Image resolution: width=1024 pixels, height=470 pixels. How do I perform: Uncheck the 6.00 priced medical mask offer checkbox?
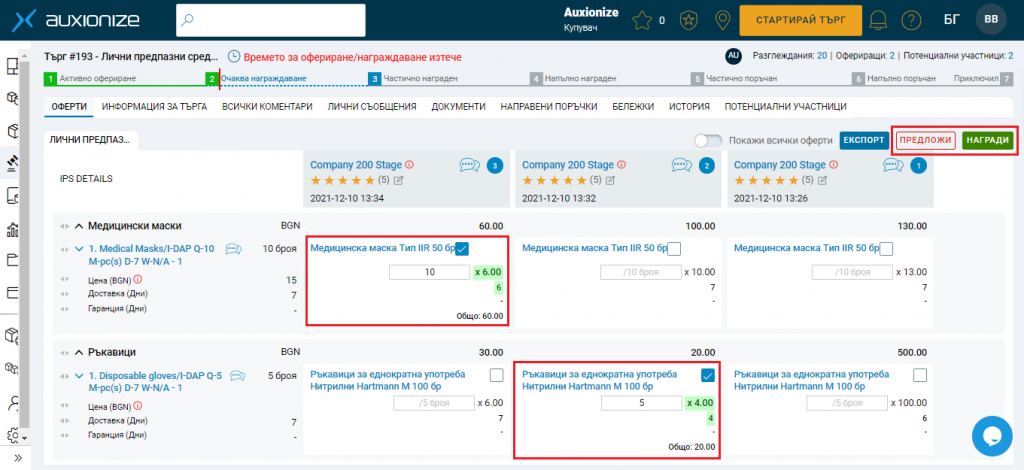coord(462,248)
